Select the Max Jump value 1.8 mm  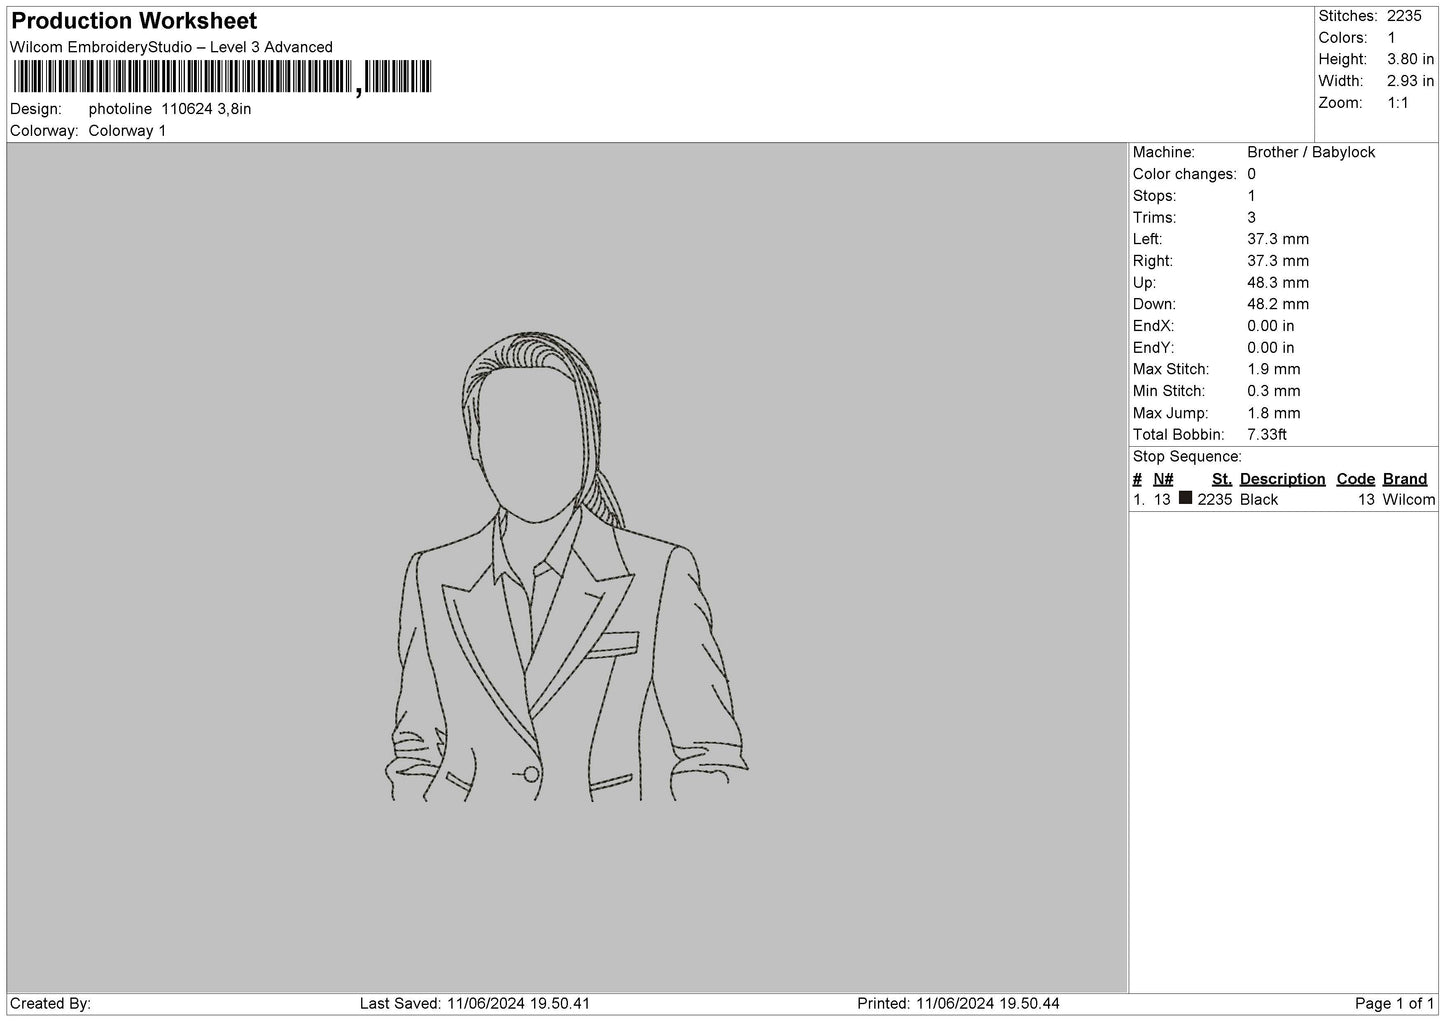(1274, 413)
